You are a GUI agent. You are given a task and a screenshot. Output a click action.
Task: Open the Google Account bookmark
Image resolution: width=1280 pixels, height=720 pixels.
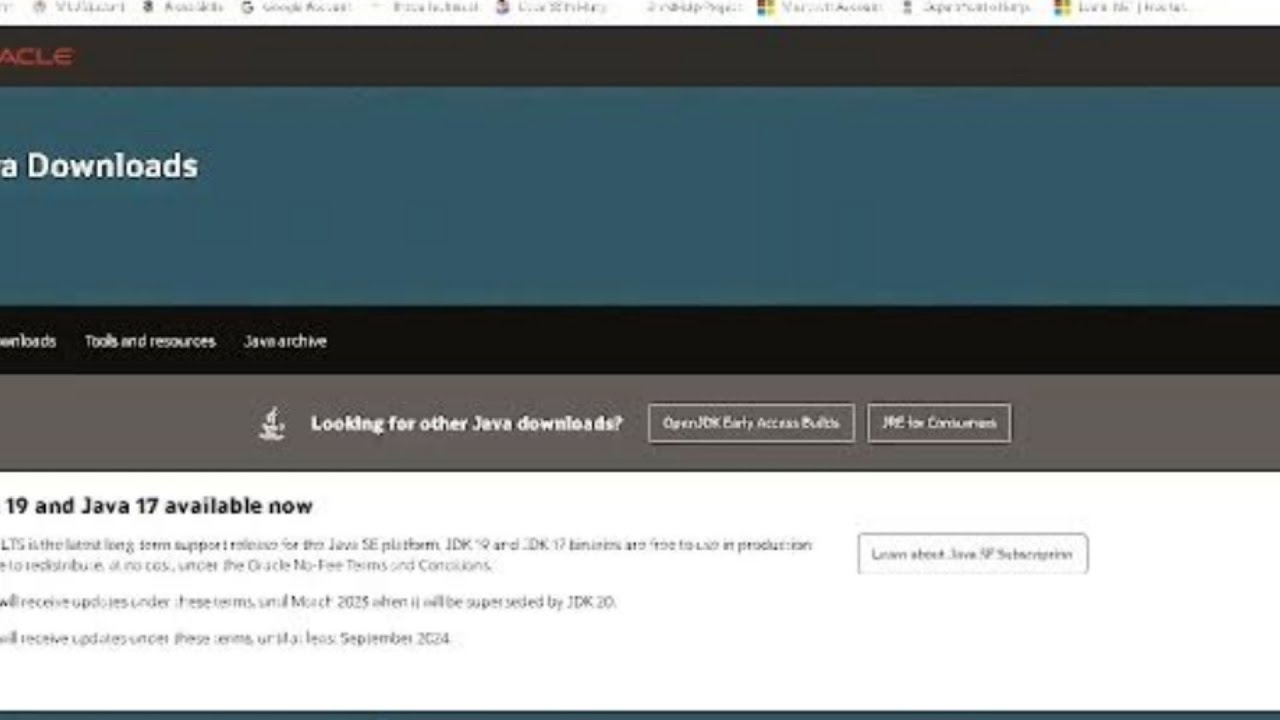point(297,7)
